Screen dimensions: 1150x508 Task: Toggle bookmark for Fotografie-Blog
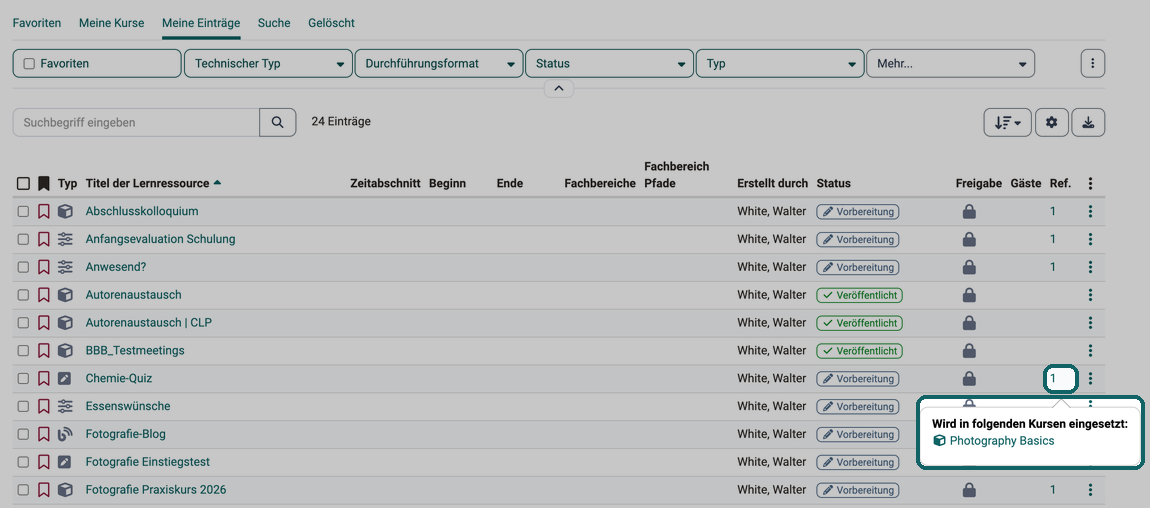coord(44,435)
